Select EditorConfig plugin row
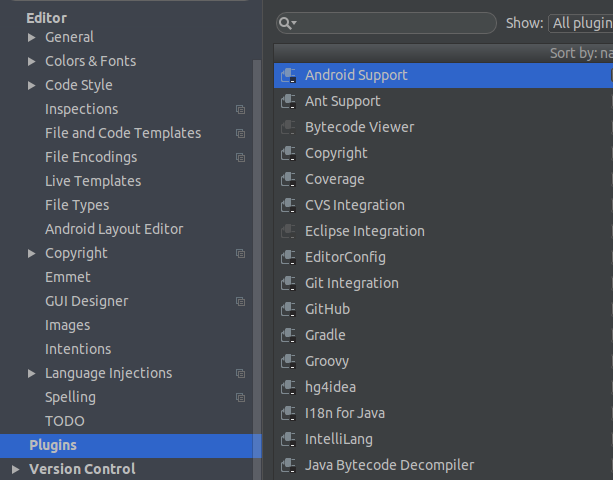Image resolution: width=613 pixels, height=480 pixels. [x=443, y=257]
